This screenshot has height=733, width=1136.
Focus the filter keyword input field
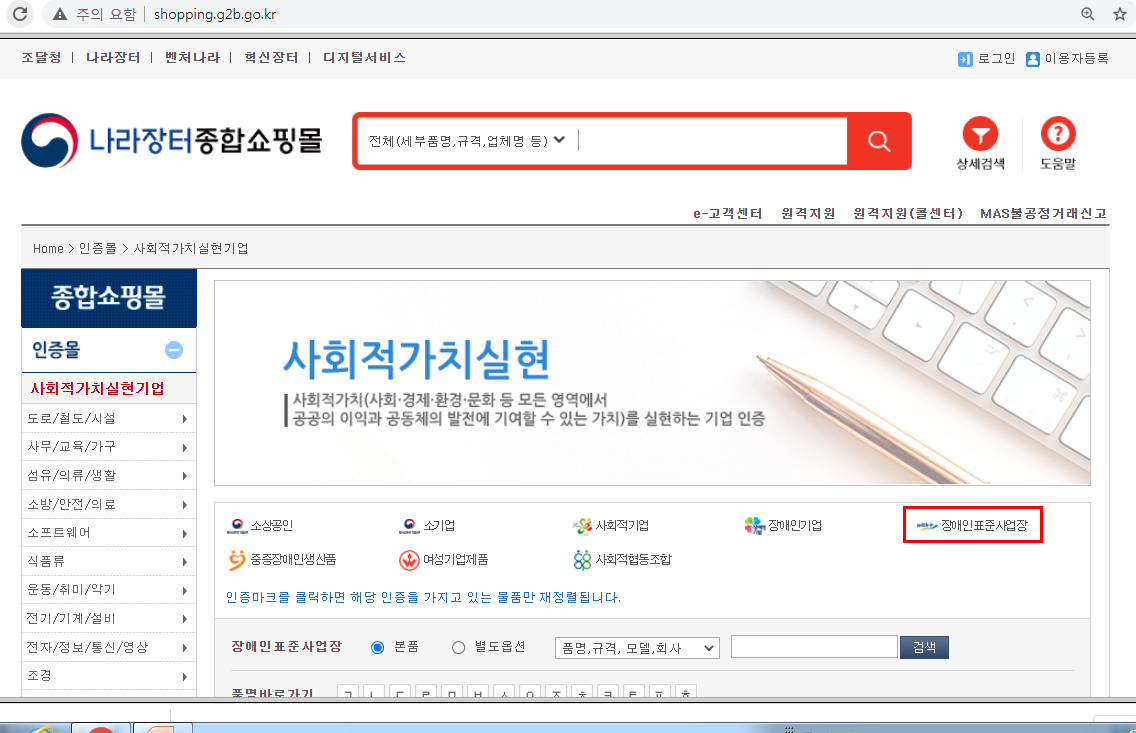pyautogui.click(x=814, y=647)
